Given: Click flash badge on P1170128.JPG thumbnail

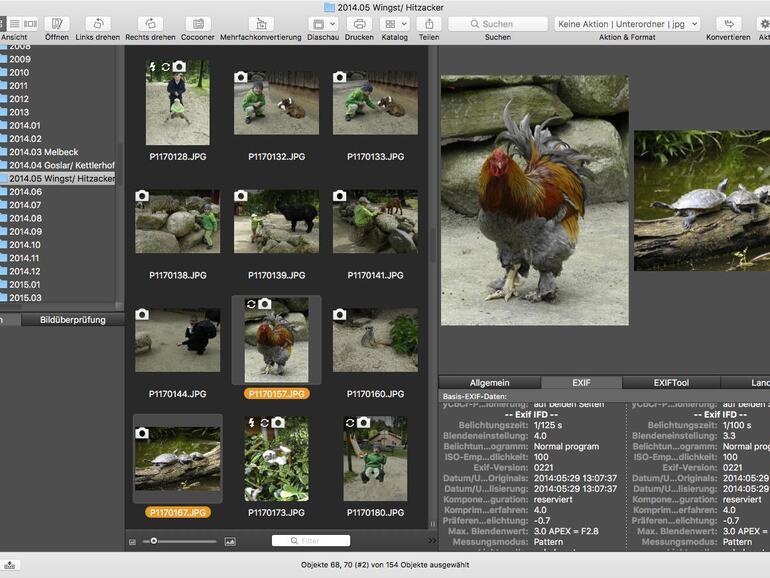Looking at the screenshot, I should [153, 66].
